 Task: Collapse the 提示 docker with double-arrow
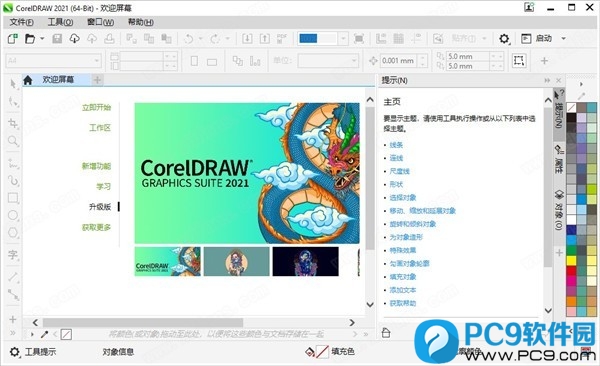point(547,80)
